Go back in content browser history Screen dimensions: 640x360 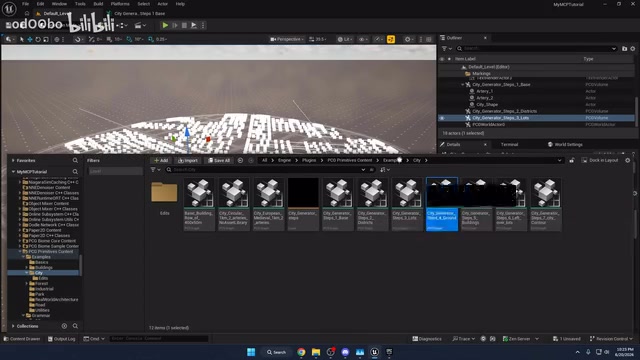click(240, 160)
